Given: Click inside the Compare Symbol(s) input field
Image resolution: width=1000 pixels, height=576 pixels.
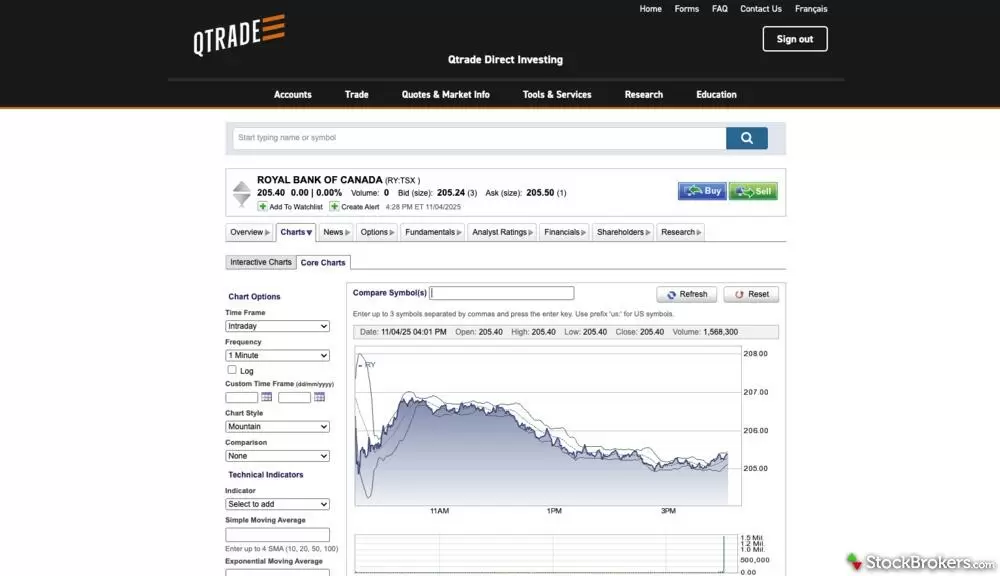Looking at the screenshot, I should [x=500, y=292].
